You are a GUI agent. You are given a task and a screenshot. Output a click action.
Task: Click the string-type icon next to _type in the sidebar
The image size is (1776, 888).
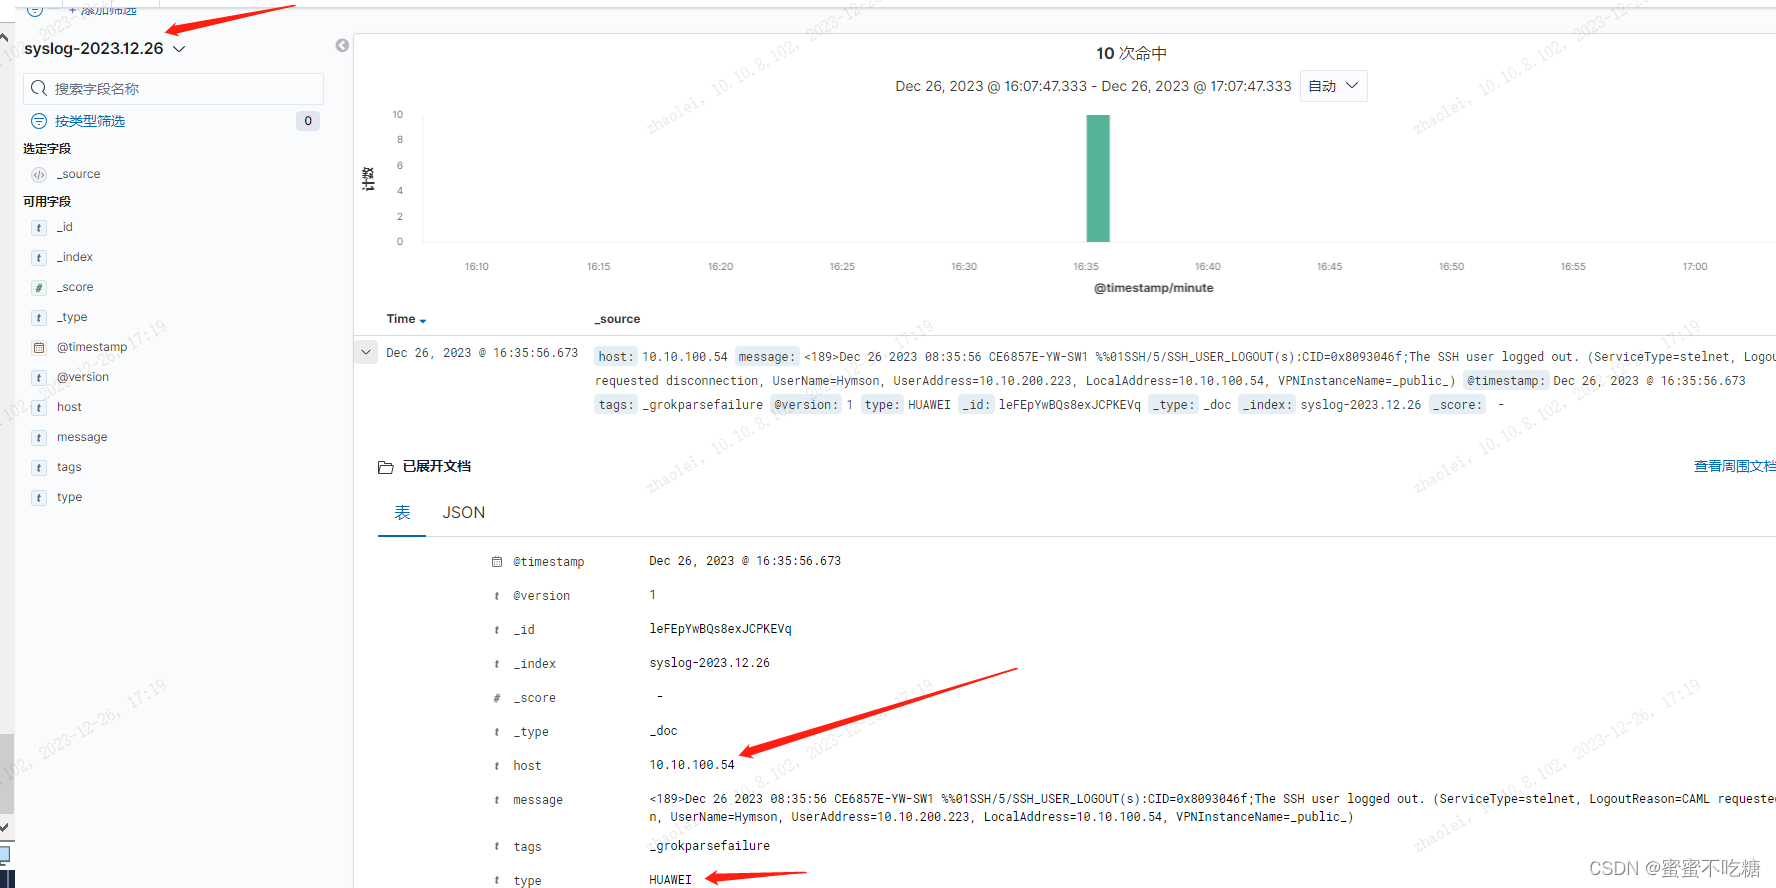[39, 318]
